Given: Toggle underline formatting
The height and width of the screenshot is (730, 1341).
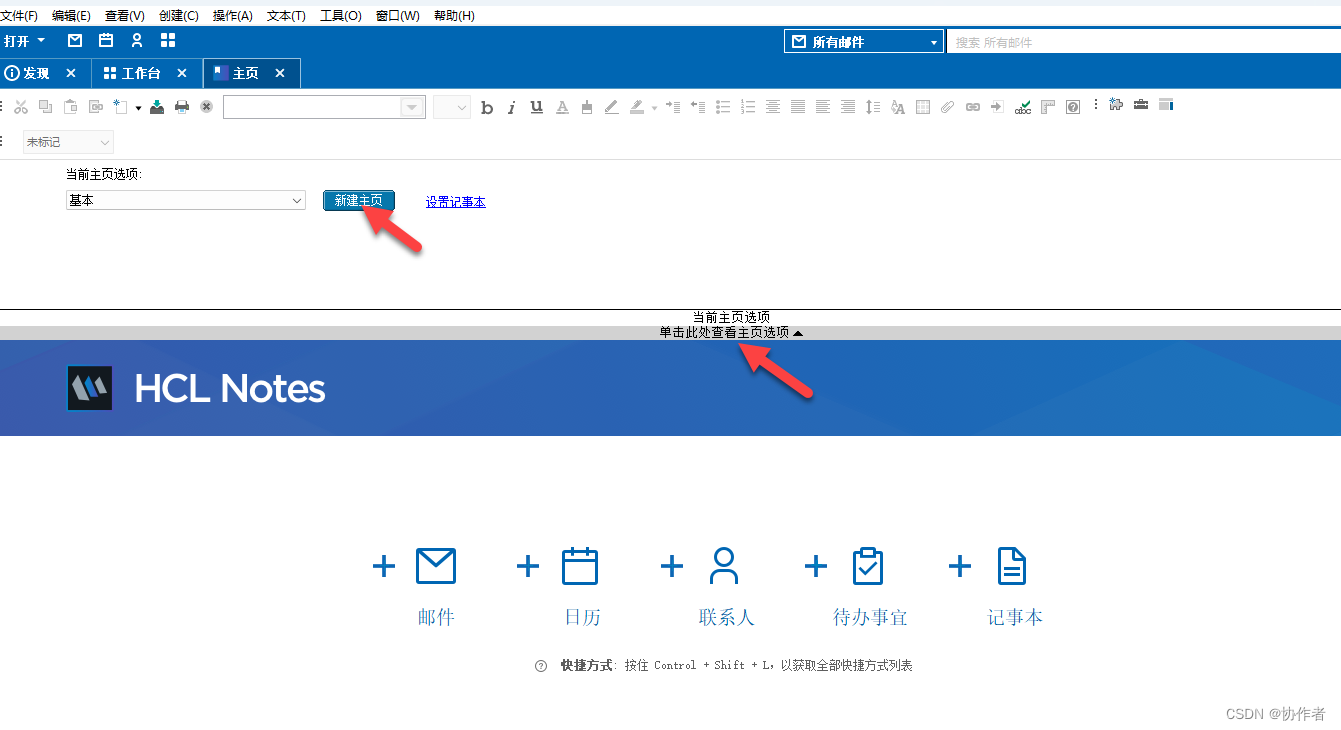Looking at the screenshot, I should tap(537, 107).
